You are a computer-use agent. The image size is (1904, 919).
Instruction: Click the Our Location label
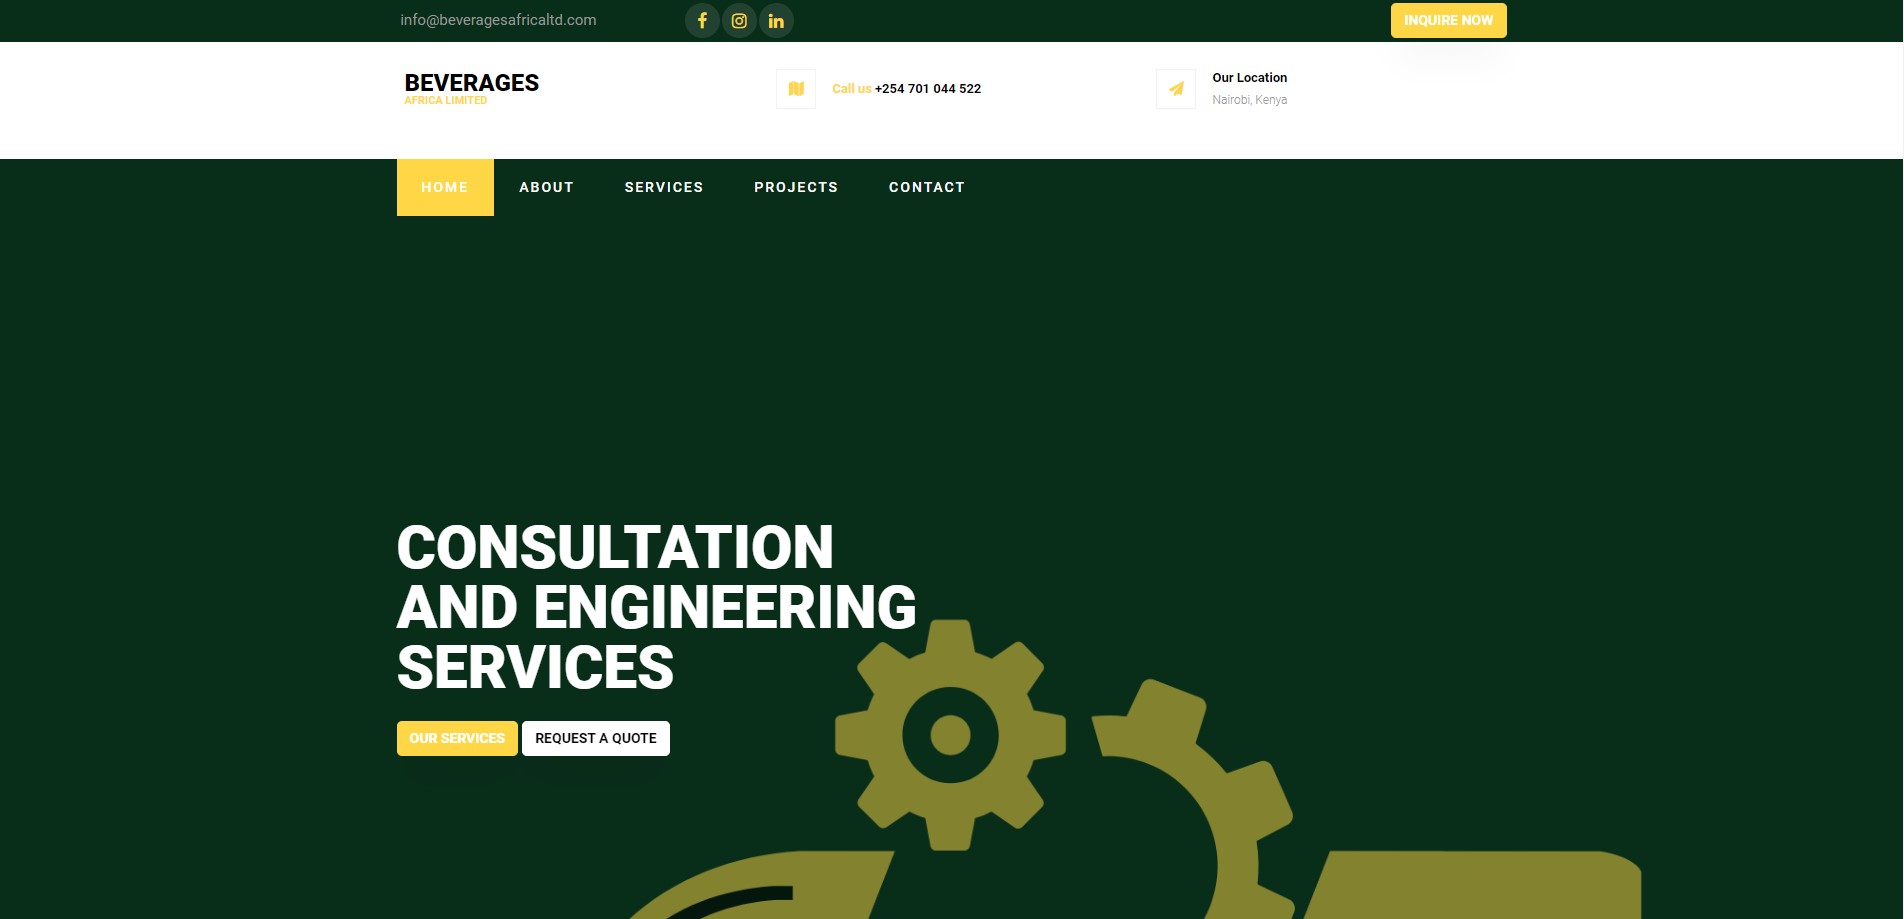click(x=1249, y=78)
